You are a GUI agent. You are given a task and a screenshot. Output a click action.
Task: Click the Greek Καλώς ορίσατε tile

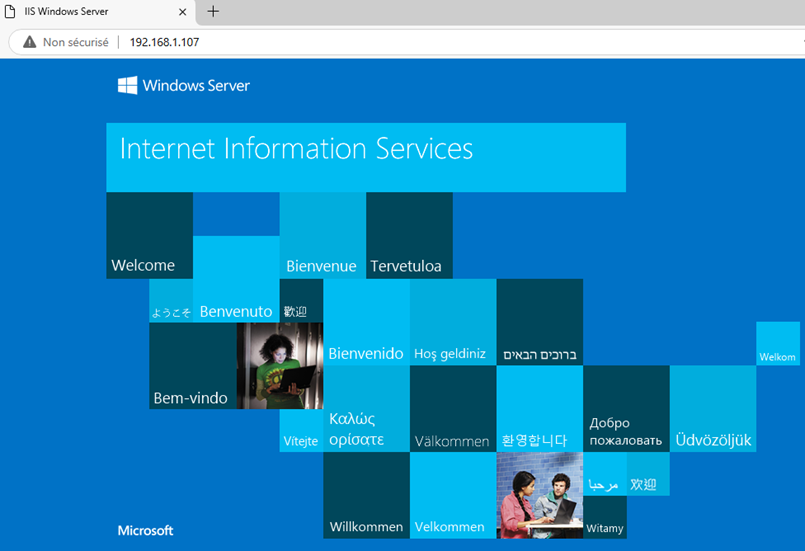coord(367,409)
